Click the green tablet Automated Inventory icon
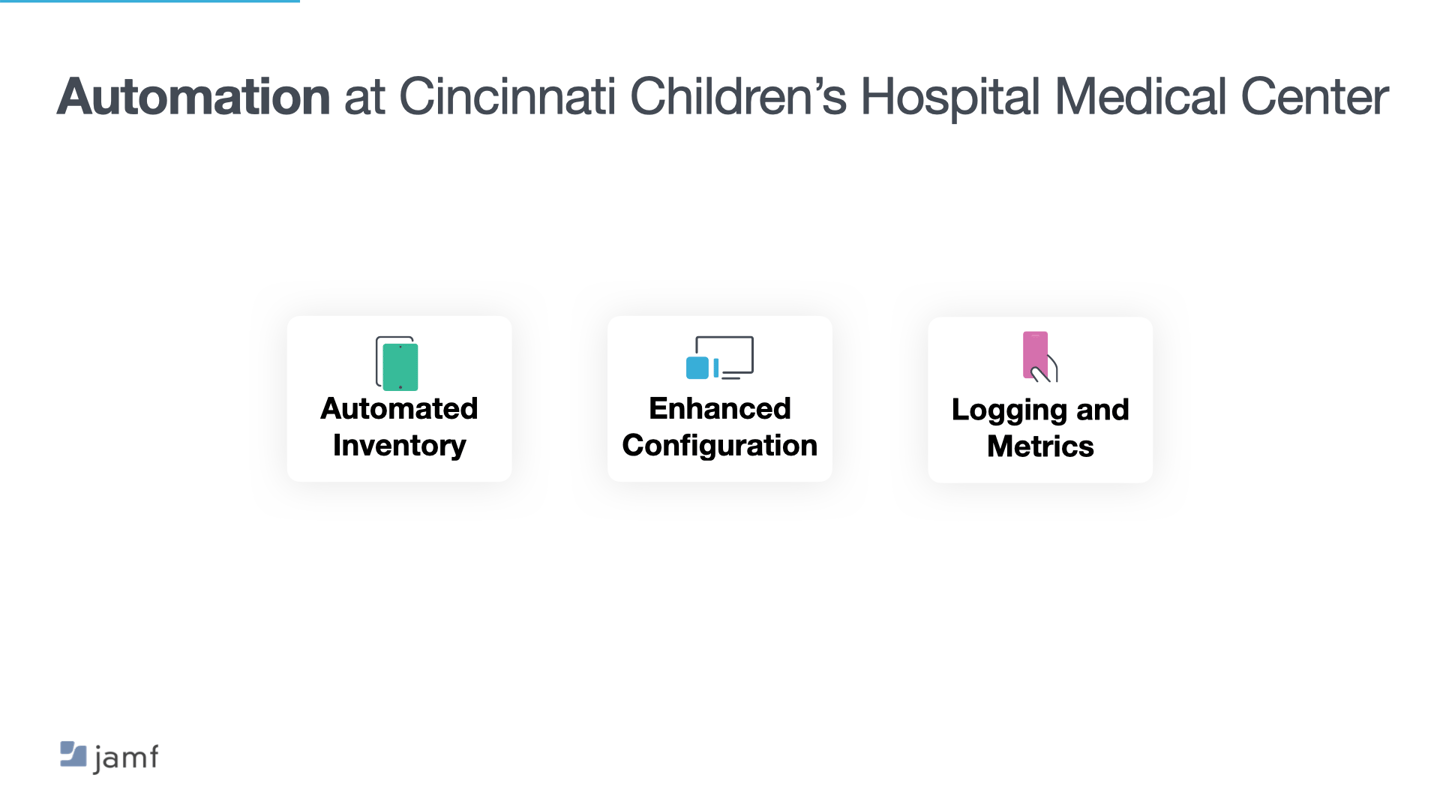Screen dimensions: 1440x800 [x=397, y=363]
